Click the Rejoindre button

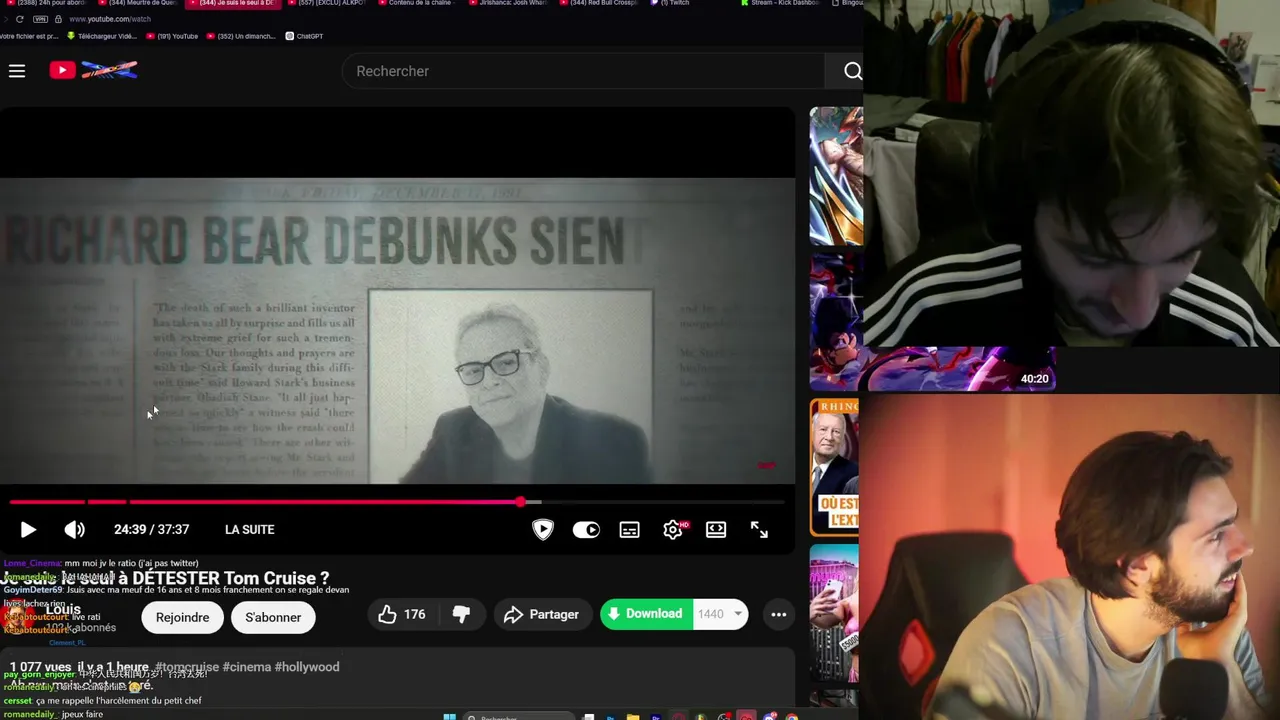(182, 617)
